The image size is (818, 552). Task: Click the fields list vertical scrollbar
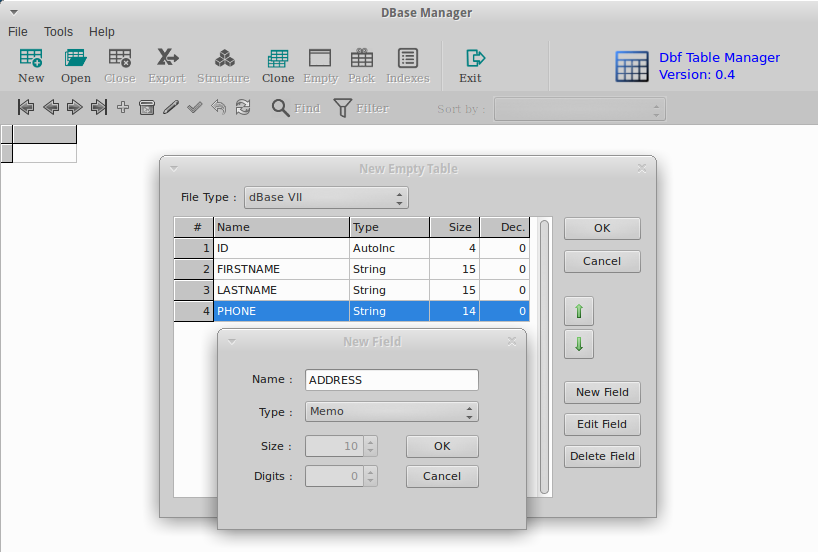coord(544,357)
